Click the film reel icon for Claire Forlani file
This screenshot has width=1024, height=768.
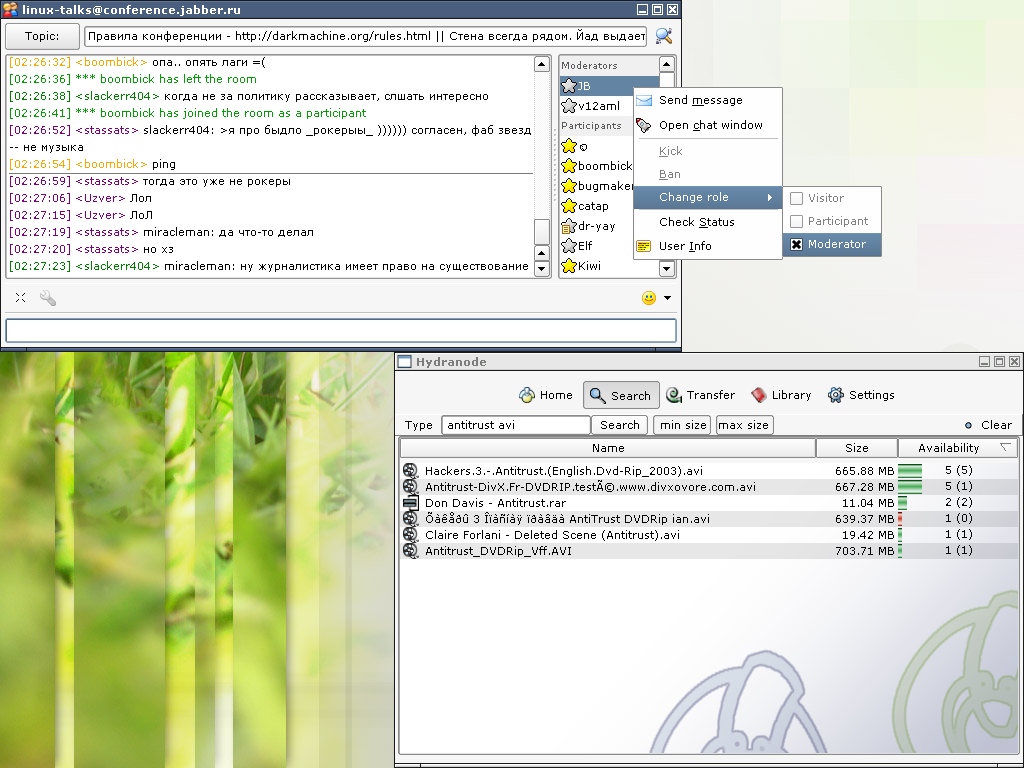pyautogui.click(x=410, y=534)
